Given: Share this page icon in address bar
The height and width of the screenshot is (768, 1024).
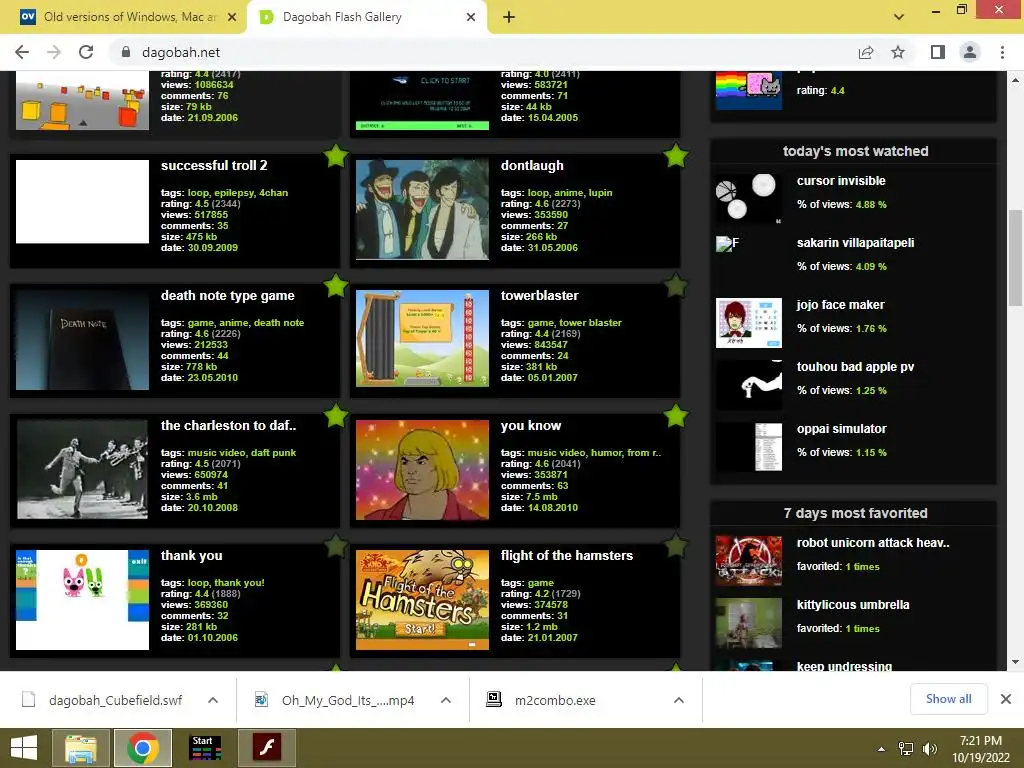Looking at the screenshot, I should 866,52.
